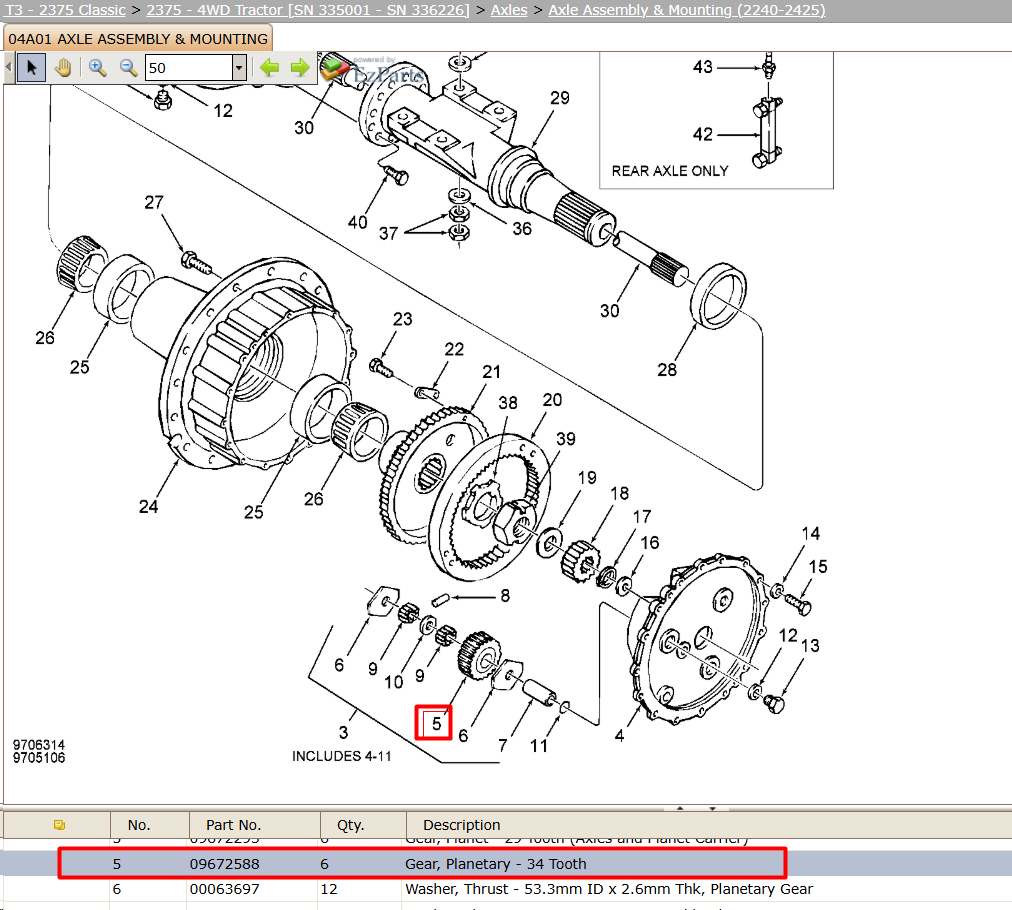Click callout number 8 pin

pyautogui.click(x=505, y=596)
